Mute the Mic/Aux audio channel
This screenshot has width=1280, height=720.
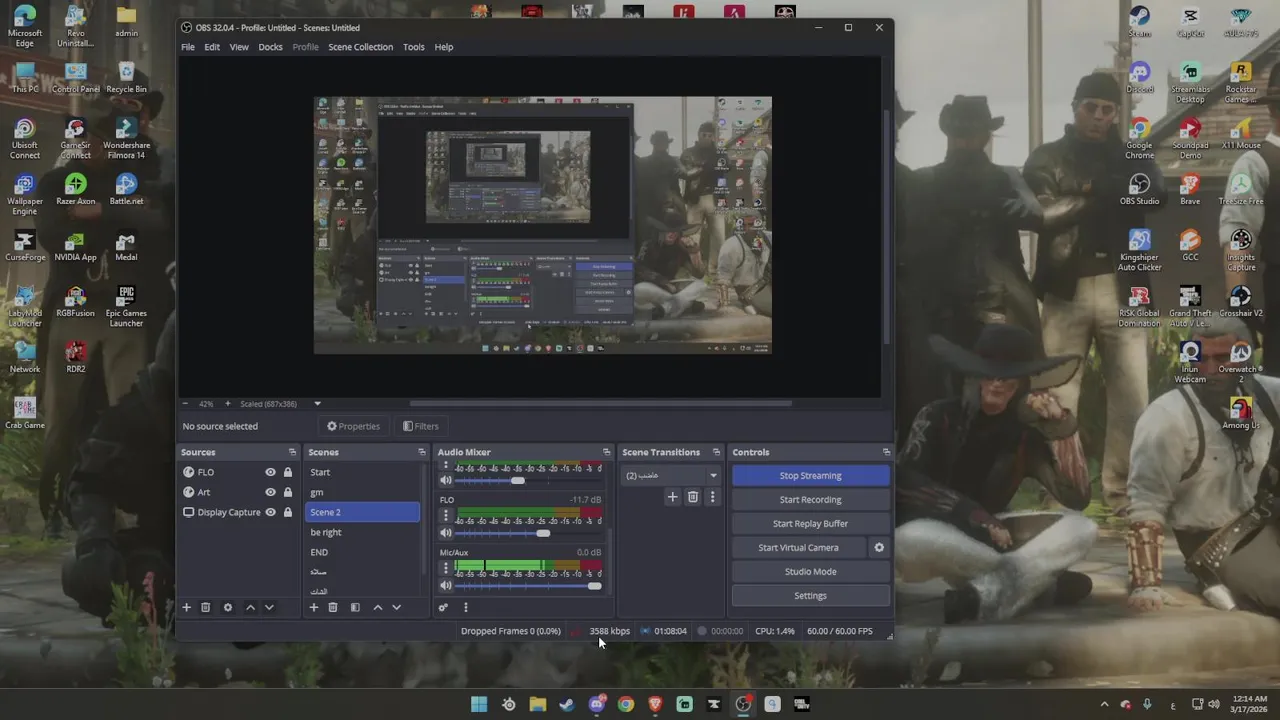coord(446,585)
